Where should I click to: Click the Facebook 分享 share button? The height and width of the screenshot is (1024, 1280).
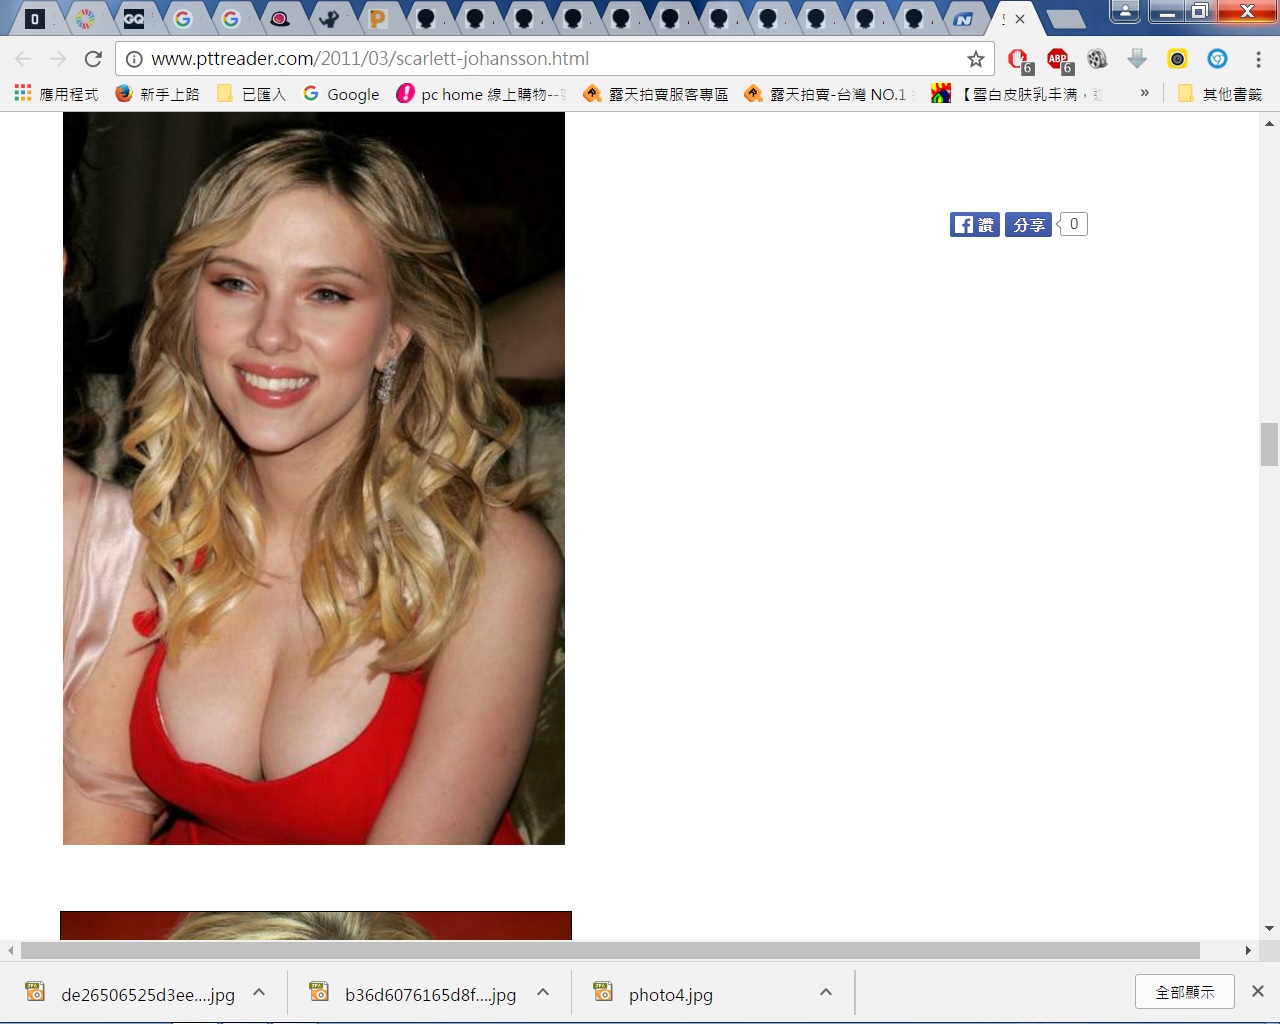[1029, 225]
